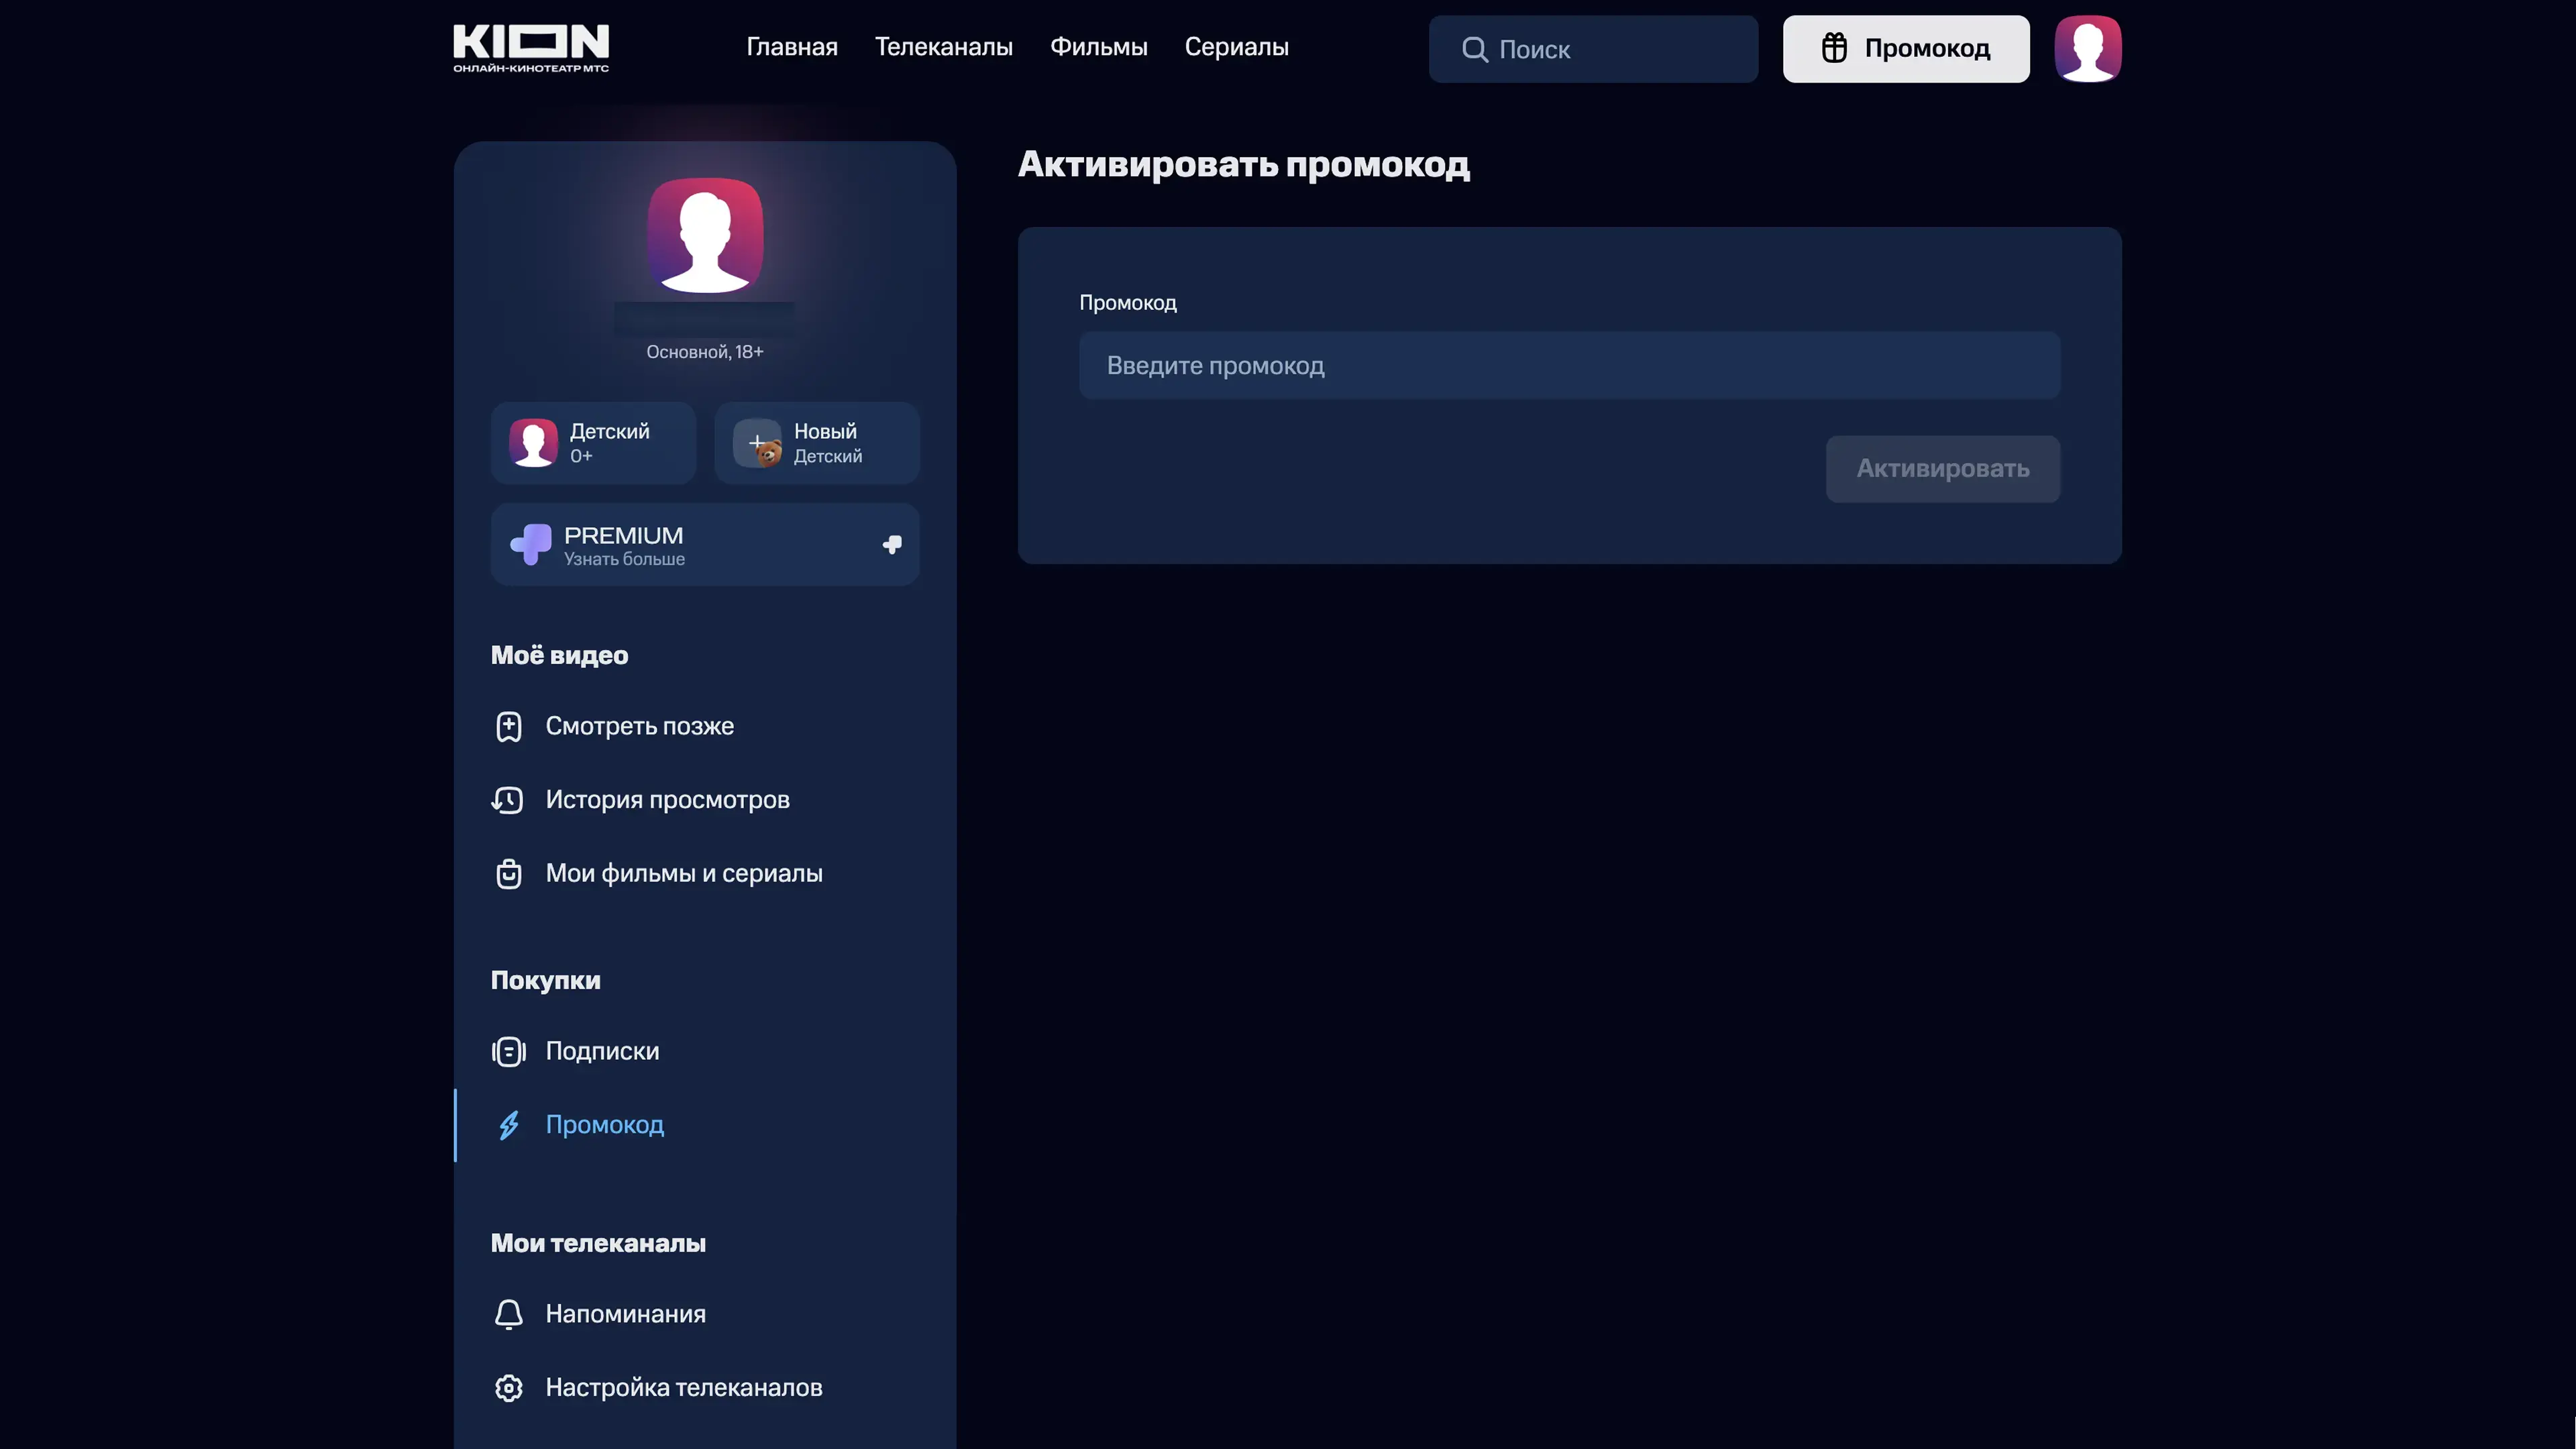Go to the Фильмы section
Image resolution: width=2576 pixels, height=1449 pixels.
[x=1098, y=47]
